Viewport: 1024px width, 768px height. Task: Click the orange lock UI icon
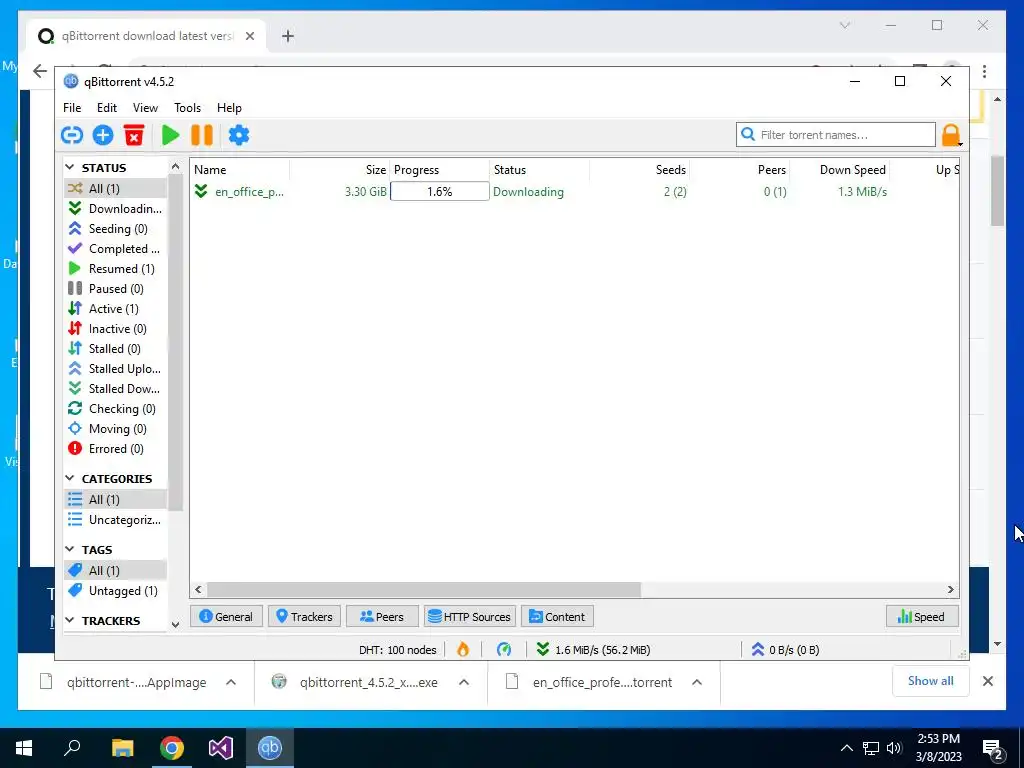tap(951, 135)
